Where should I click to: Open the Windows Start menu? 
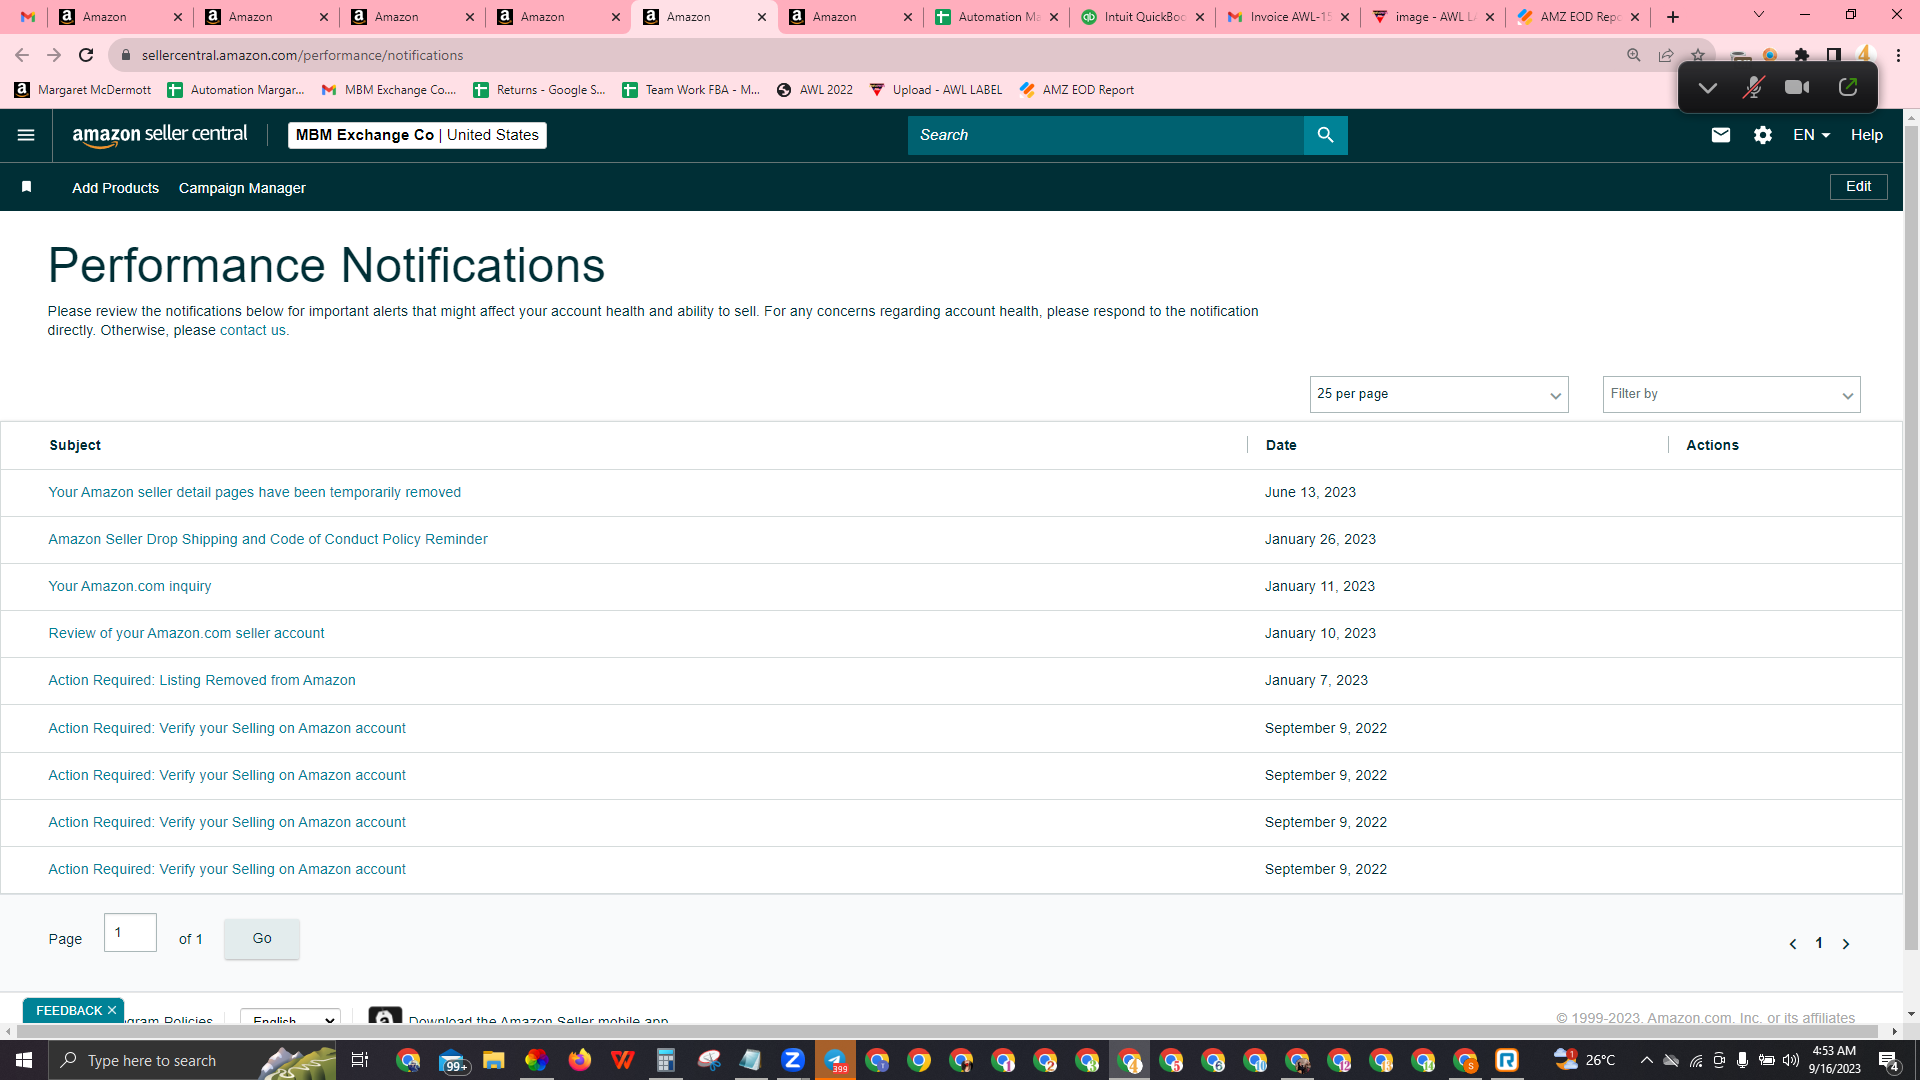pyautogui.click(x=24, y=1060)
